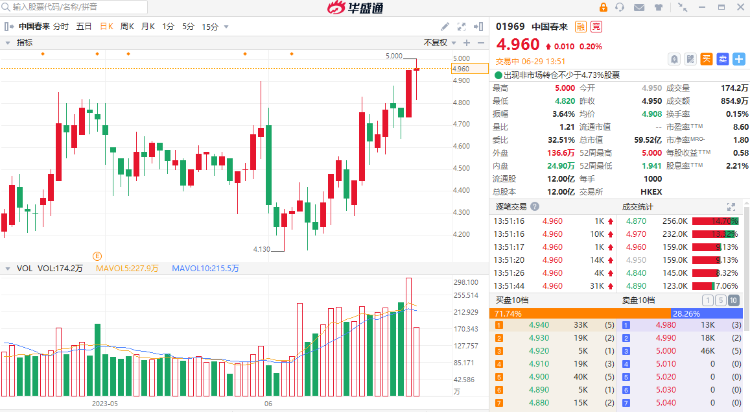This screenshot has width=750, height=412.
Task: Click the green dot market notice icon
Action: (498, 75)
